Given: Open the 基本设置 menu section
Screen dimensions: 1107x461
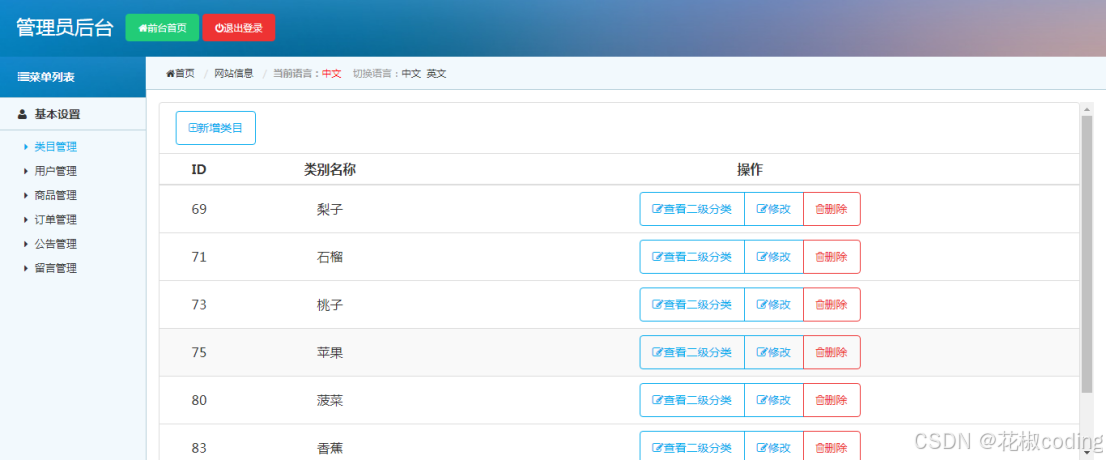Looking at the screenshot, I should [57, 114].
